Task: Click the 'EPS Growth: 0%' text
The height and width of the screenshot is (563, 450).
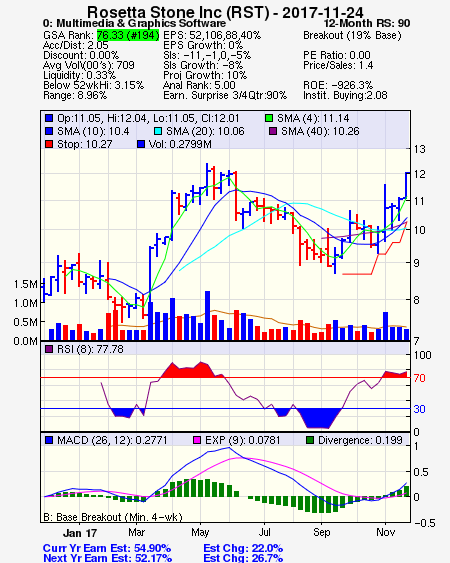Action: tap(203, 45)
